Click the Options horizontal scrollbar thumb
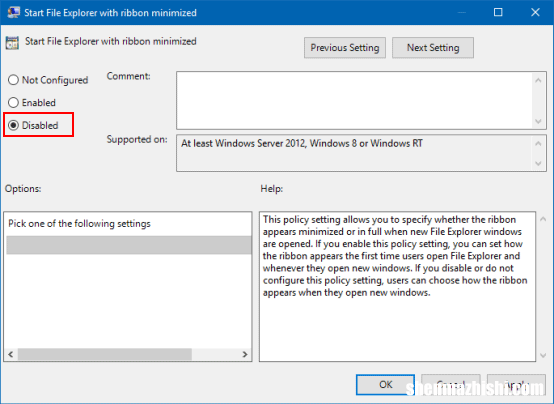The width and height of the screenshot is (554, 404). click(x=105, y=354)
